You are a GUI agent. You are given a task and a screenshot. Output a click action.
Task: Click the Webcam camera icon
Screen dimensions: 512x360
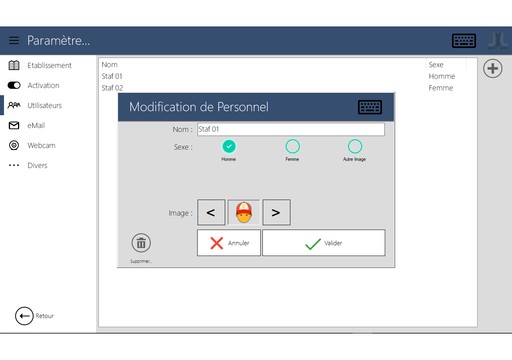[x=14, y=145]
